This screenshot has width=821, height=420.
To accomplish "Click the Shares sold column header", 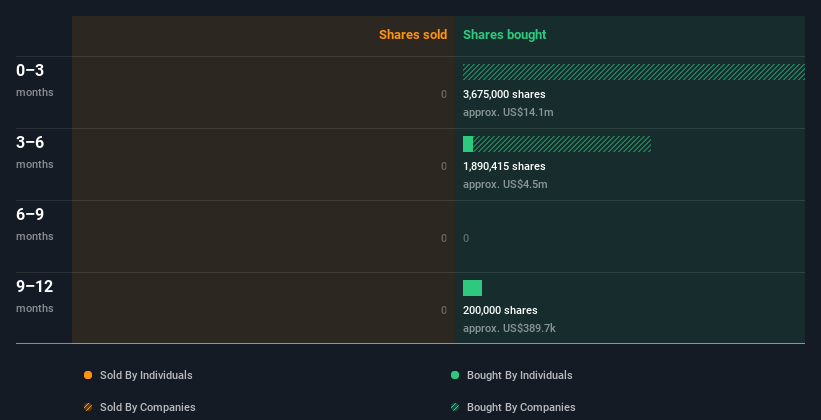I will coord(413,35).
